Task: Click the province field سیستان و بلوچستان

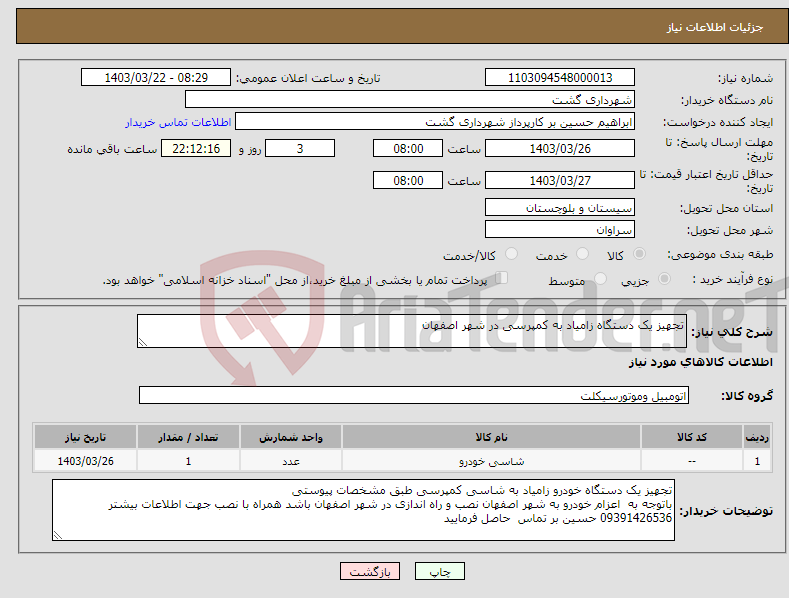Action: coord(560,207)
